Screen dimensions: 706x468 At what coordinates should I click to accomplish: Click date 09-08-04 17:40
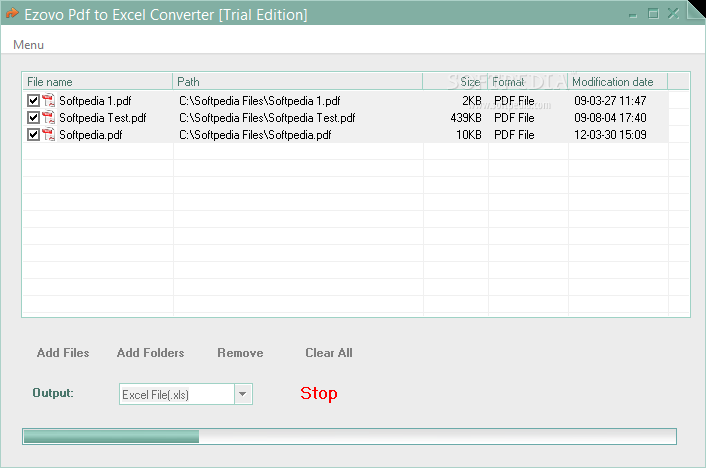[x=610, y=118]
